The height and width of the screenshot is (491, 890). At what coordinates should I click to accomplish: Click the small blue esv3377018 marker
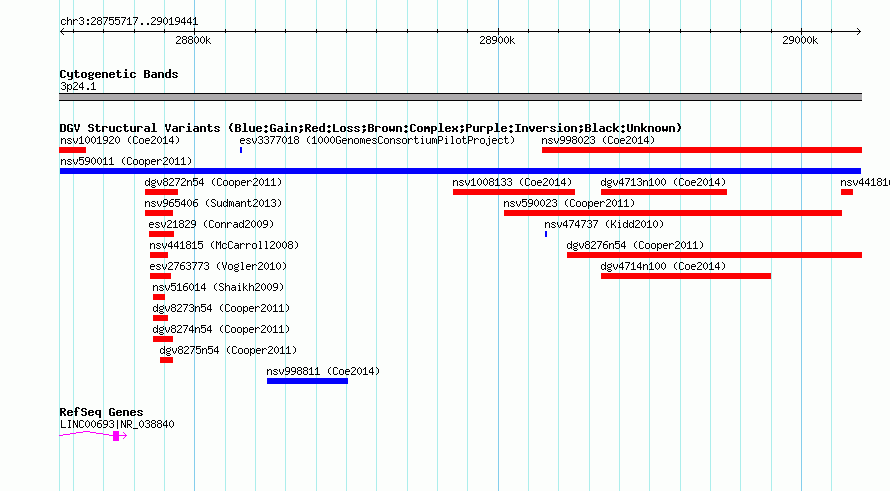[241, 150]
